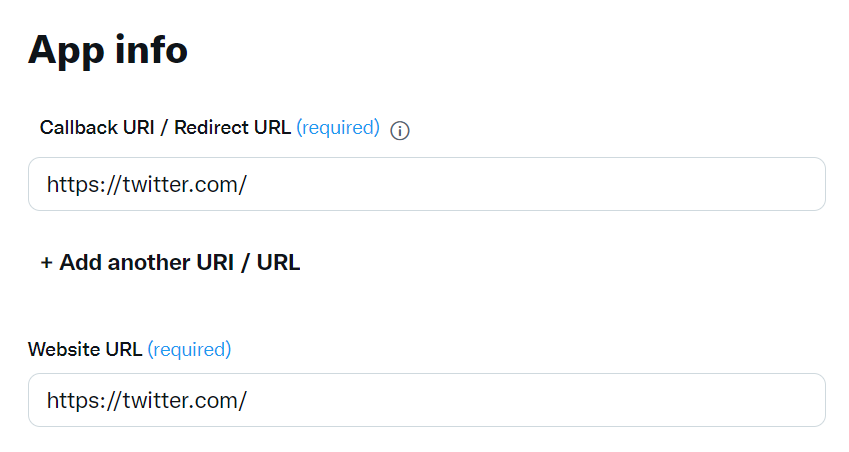
Task: Click the App info heading
Action: point(108,49)
